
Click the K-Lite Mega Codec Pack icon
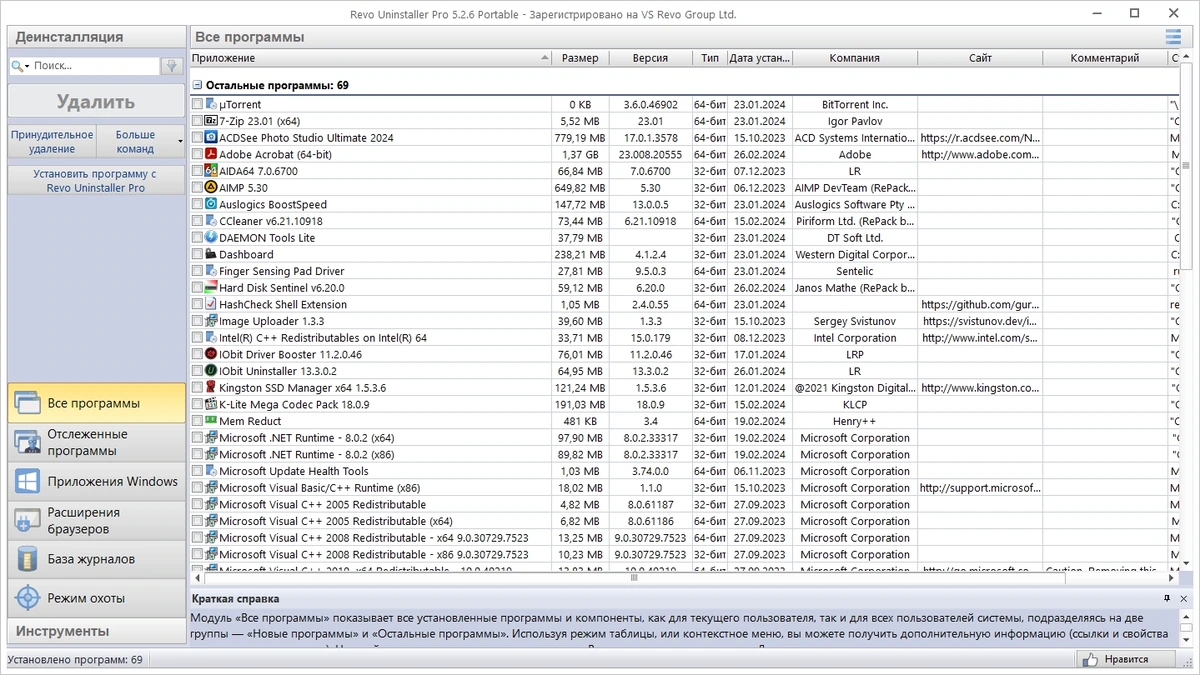[211, 404]
